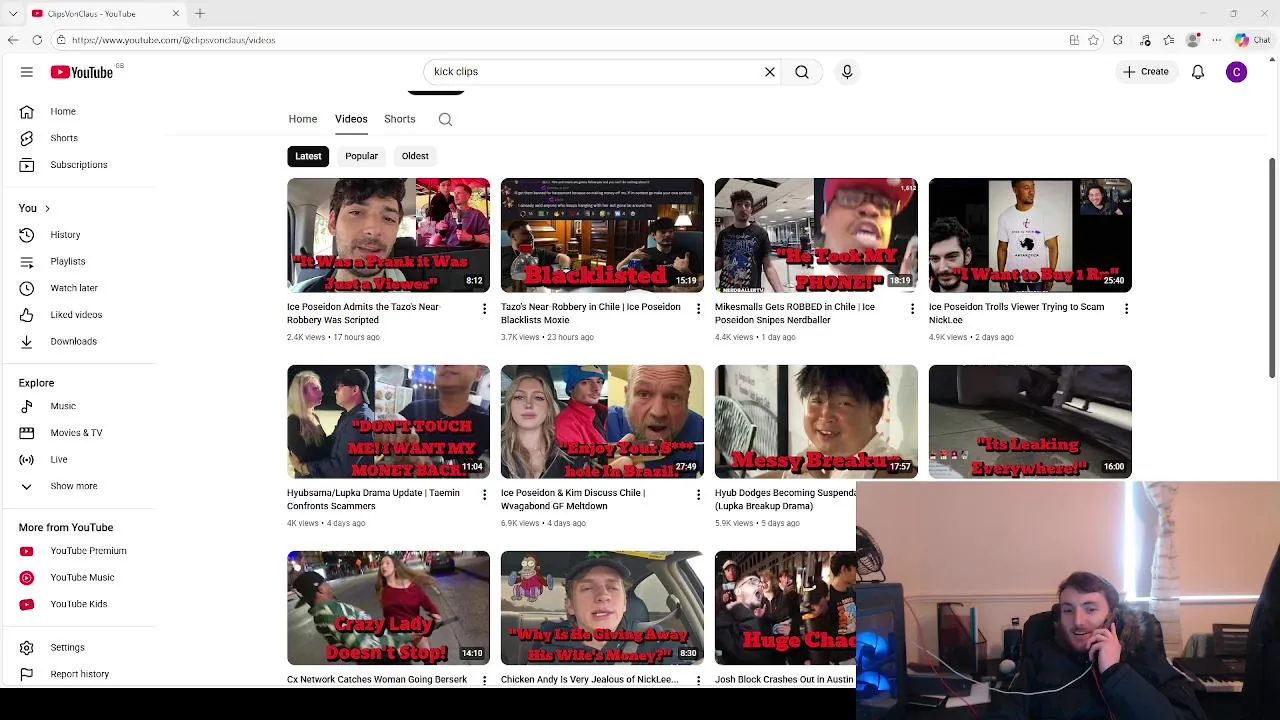Click the page vertical scrollbar
This screenshot has height=720, width=1280.
(x=1272, y=268)
